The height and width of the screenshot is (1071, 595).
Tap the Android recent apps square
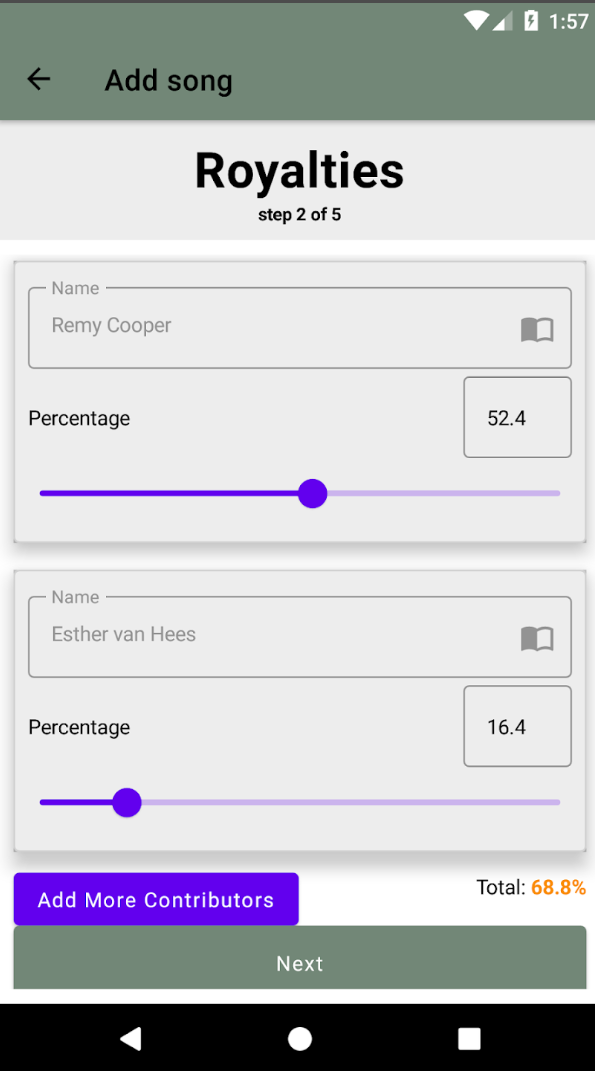(x=469, y=1038)
